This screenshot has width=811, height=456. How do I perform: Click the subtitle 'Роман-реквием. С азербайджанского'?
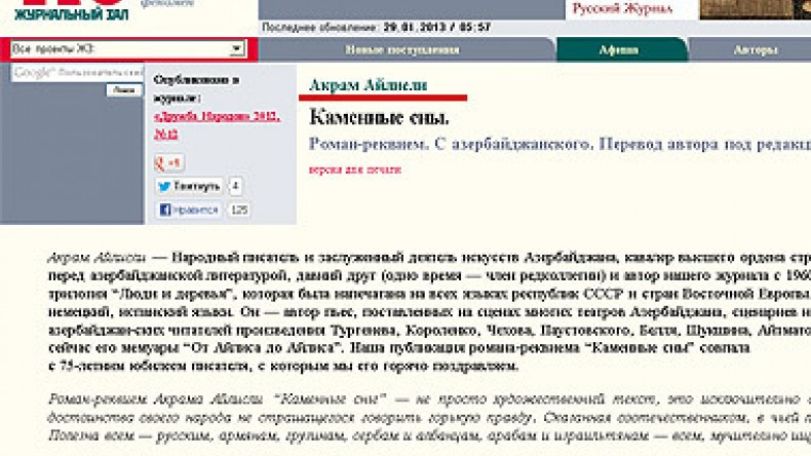point(449,144)
